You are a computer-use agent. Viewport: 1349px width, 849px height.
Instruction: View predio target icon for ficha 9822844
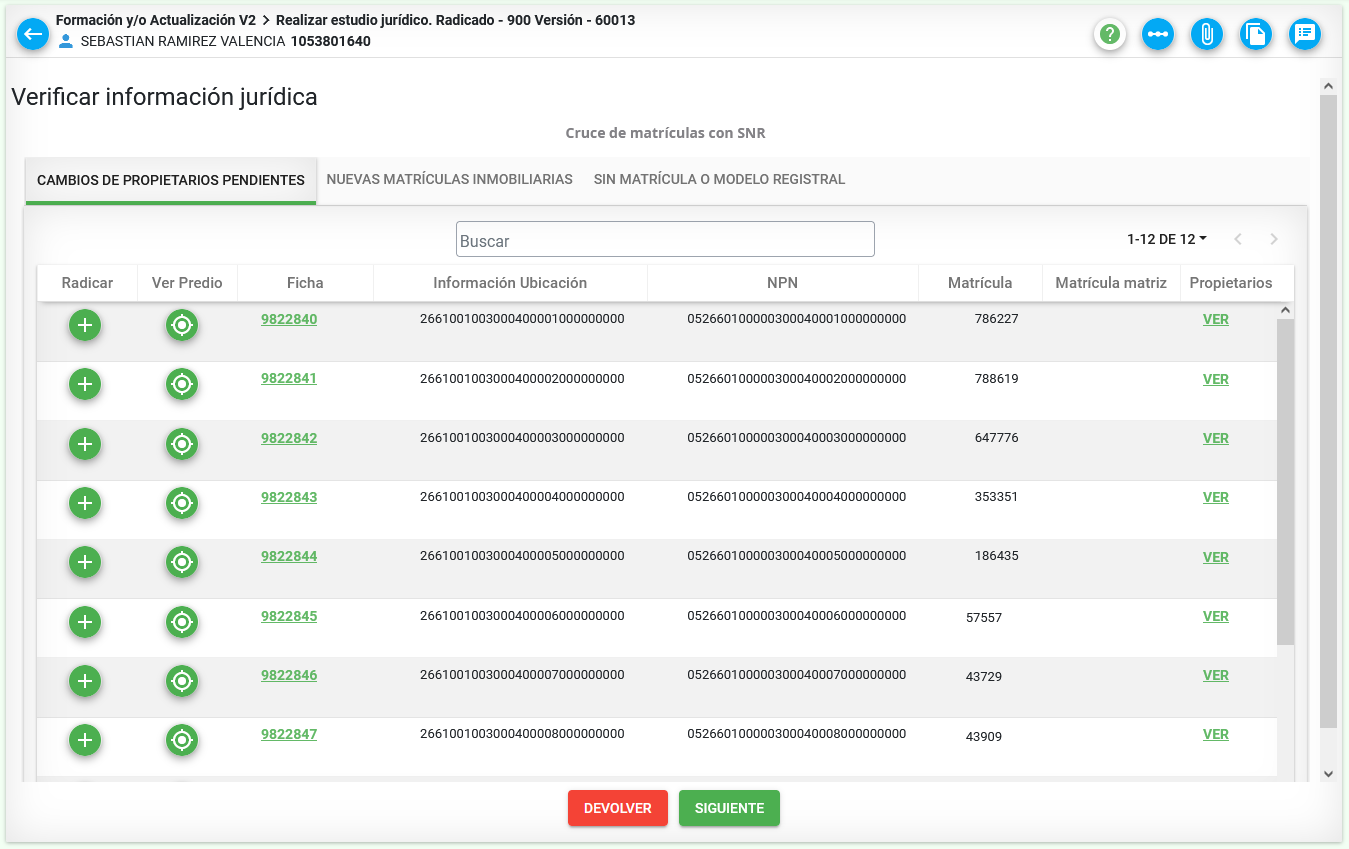pos(182,563)
